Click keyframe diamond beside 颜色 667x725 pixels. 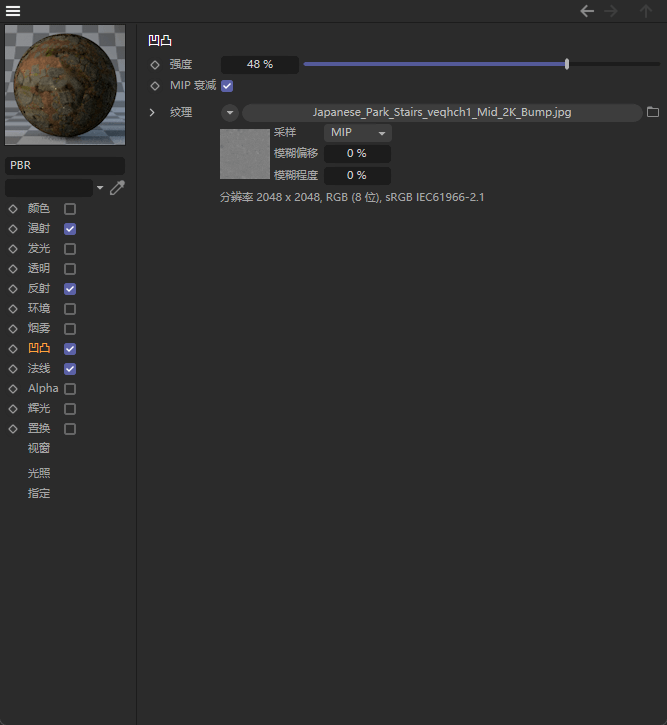tap(13, 209)
